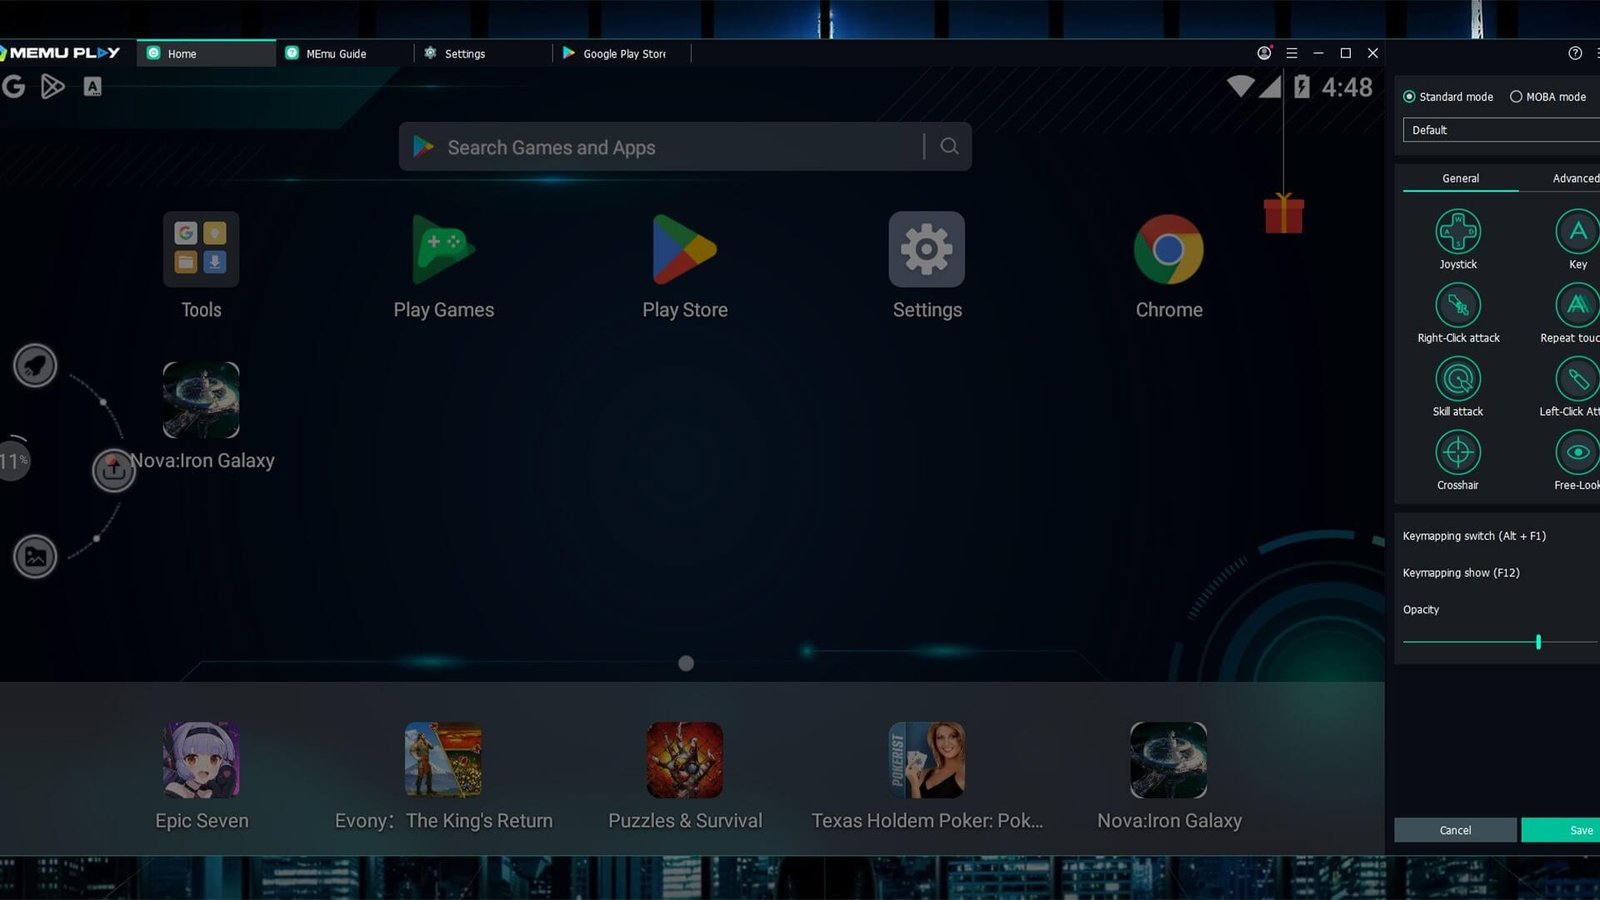
Task: Switch to the MEmu Guide tab
Action: pyautogui.click(x=345, y=53)
